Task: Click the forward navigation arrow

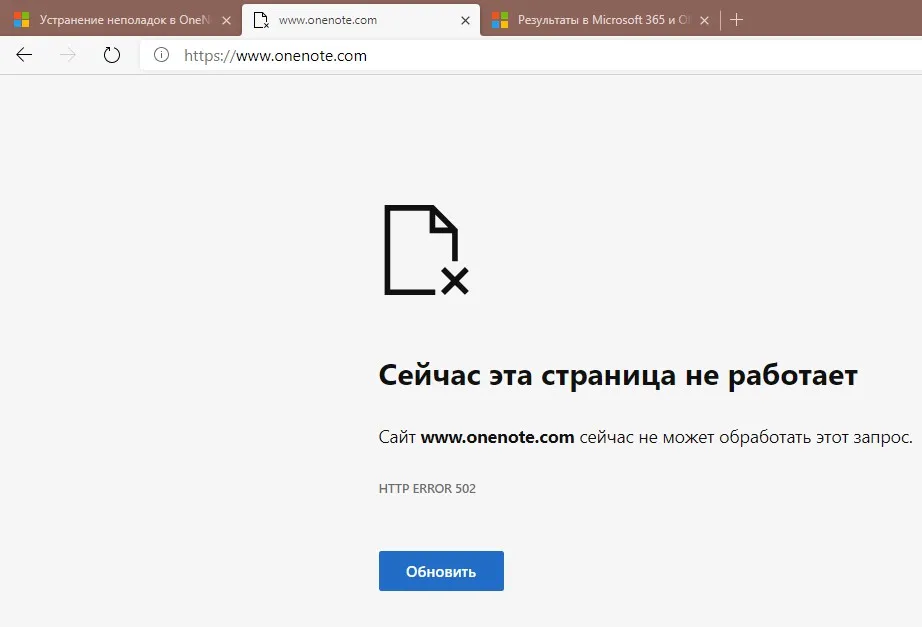Action: [x=68, y=55]
